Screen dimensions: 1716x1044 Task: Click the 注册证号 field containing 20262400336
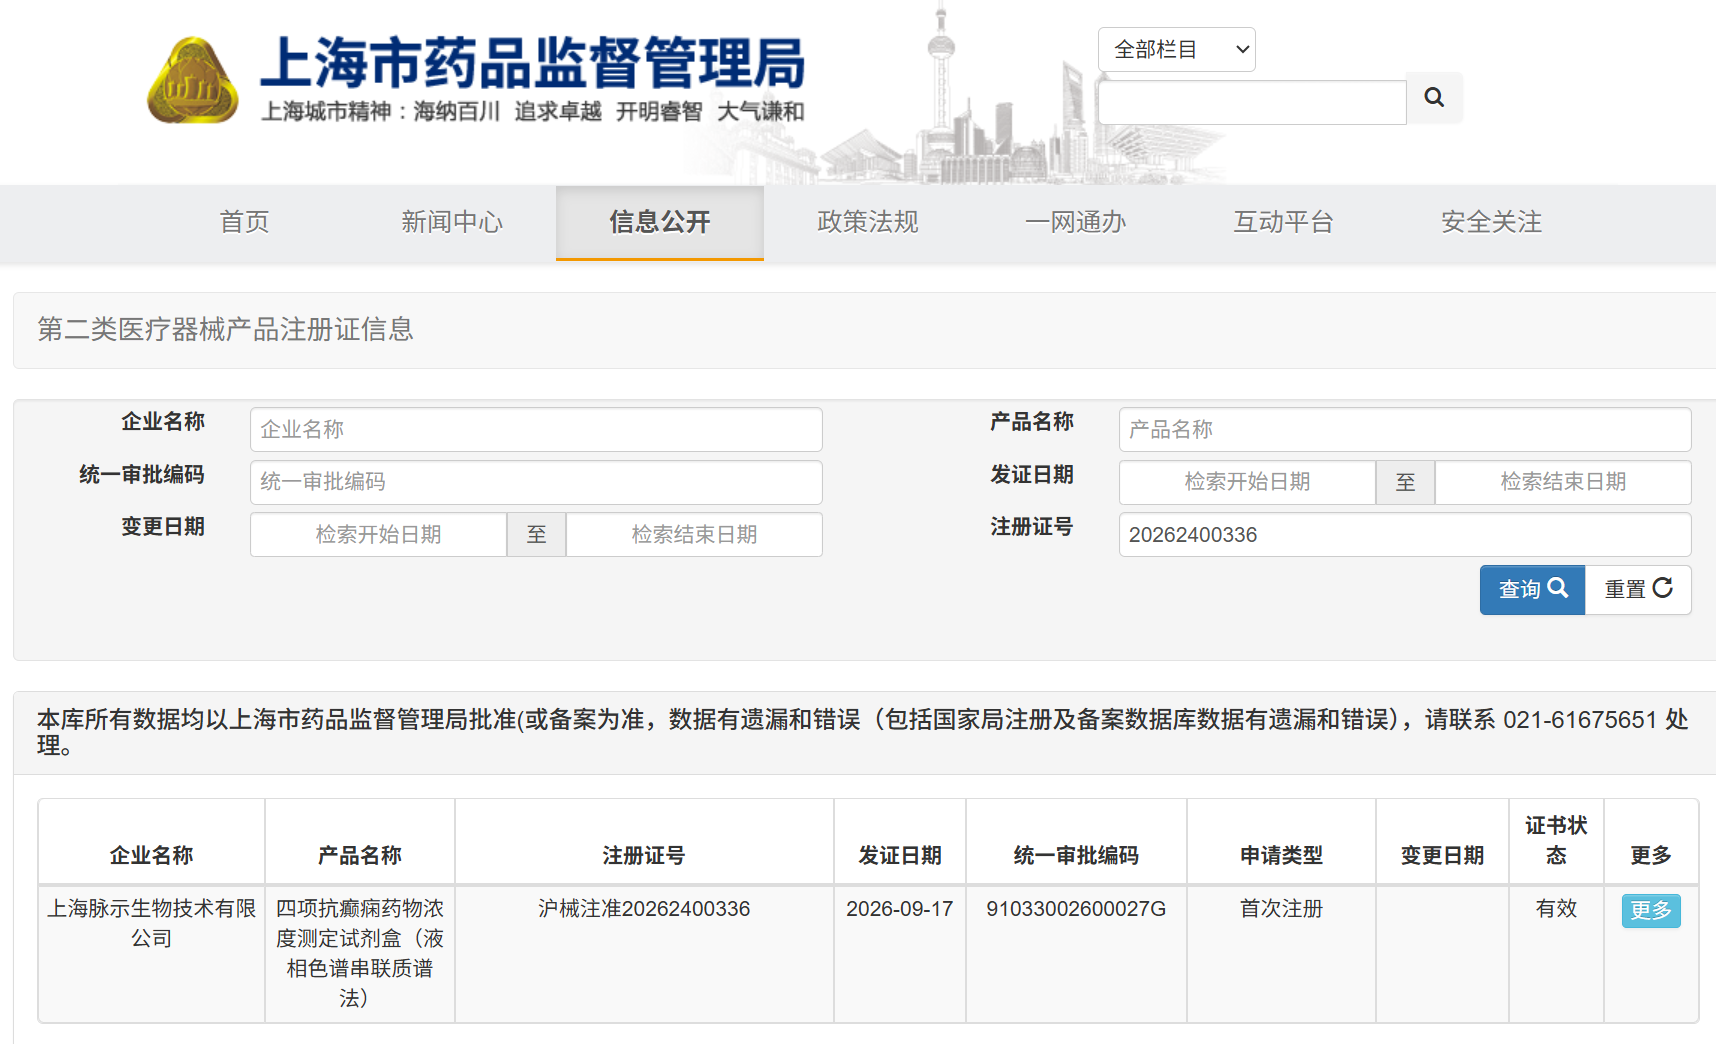click(1405, 535)
